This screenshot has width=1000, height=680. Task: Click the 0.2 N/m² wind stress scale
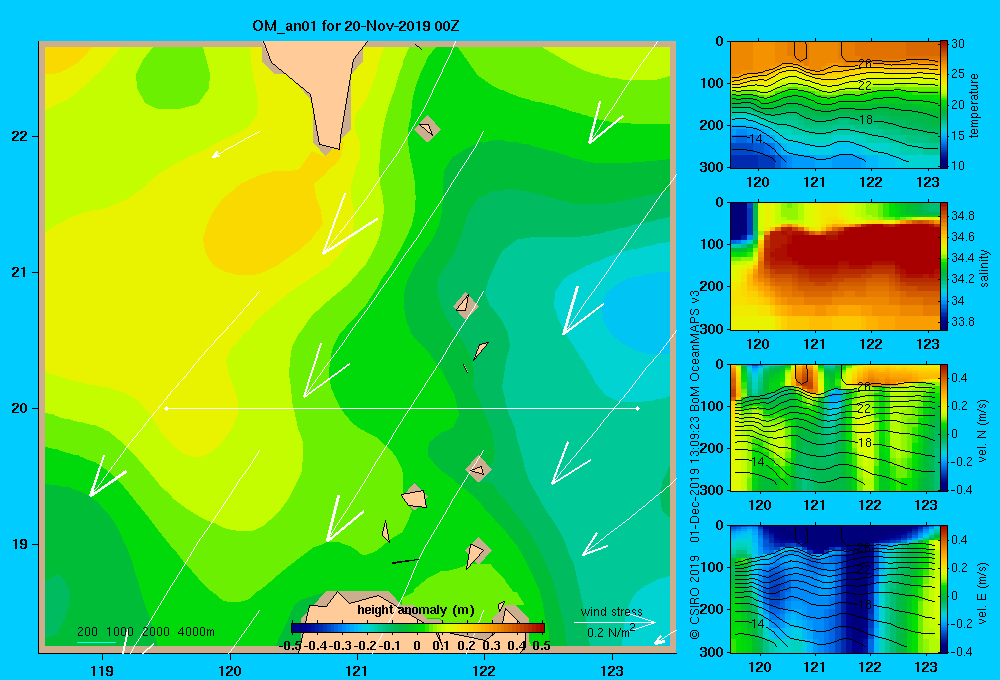click(x=611, y=631)
